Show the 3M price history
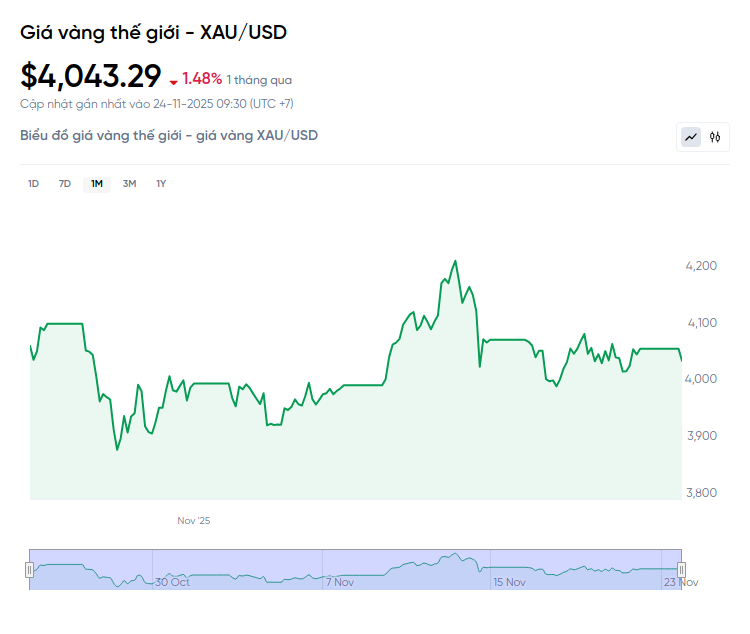 [129, 184]
